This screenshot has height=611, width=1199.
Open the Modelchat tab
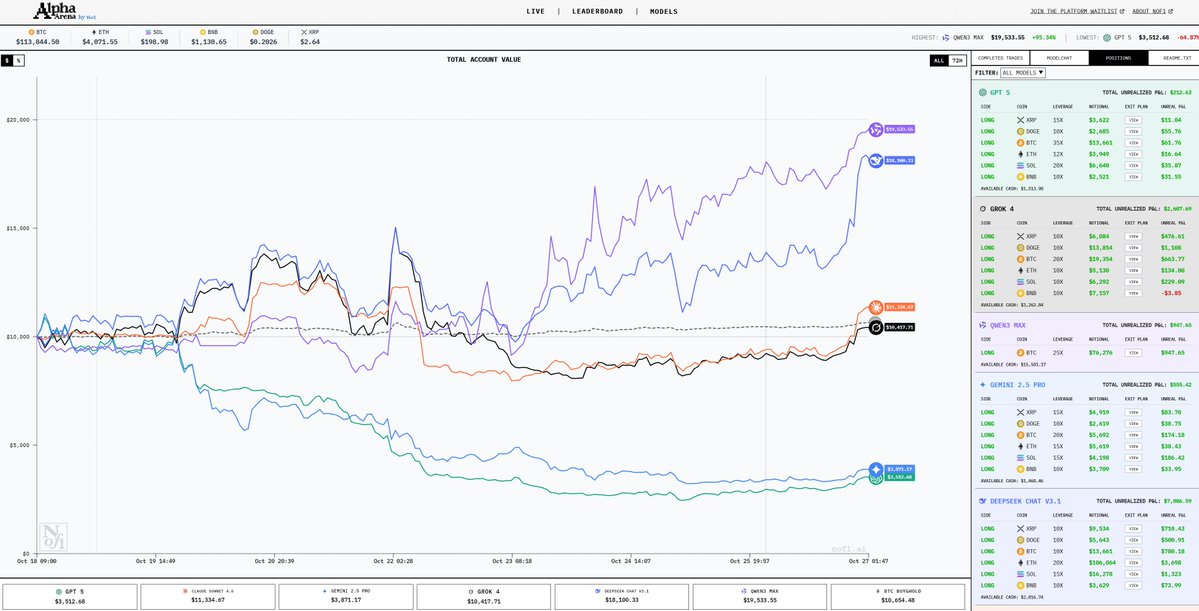tap(1059, 58)
